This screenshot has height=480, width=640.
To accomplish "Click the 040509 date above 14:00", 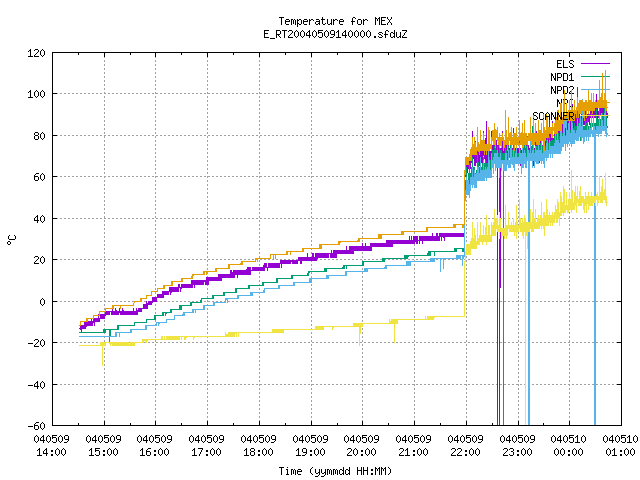I will pyautogui.click(x=51, y=439).
